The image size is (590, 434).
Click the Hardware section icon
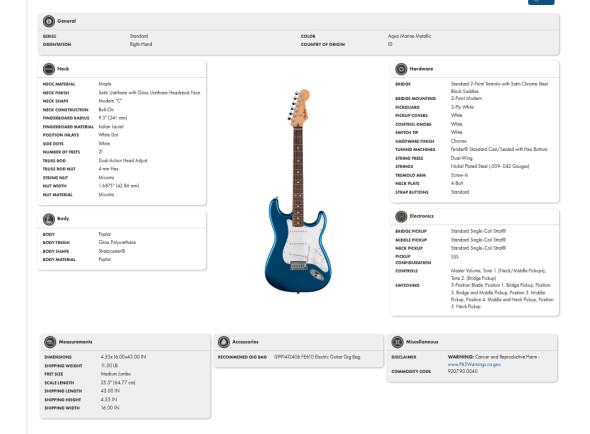[401, 69]
